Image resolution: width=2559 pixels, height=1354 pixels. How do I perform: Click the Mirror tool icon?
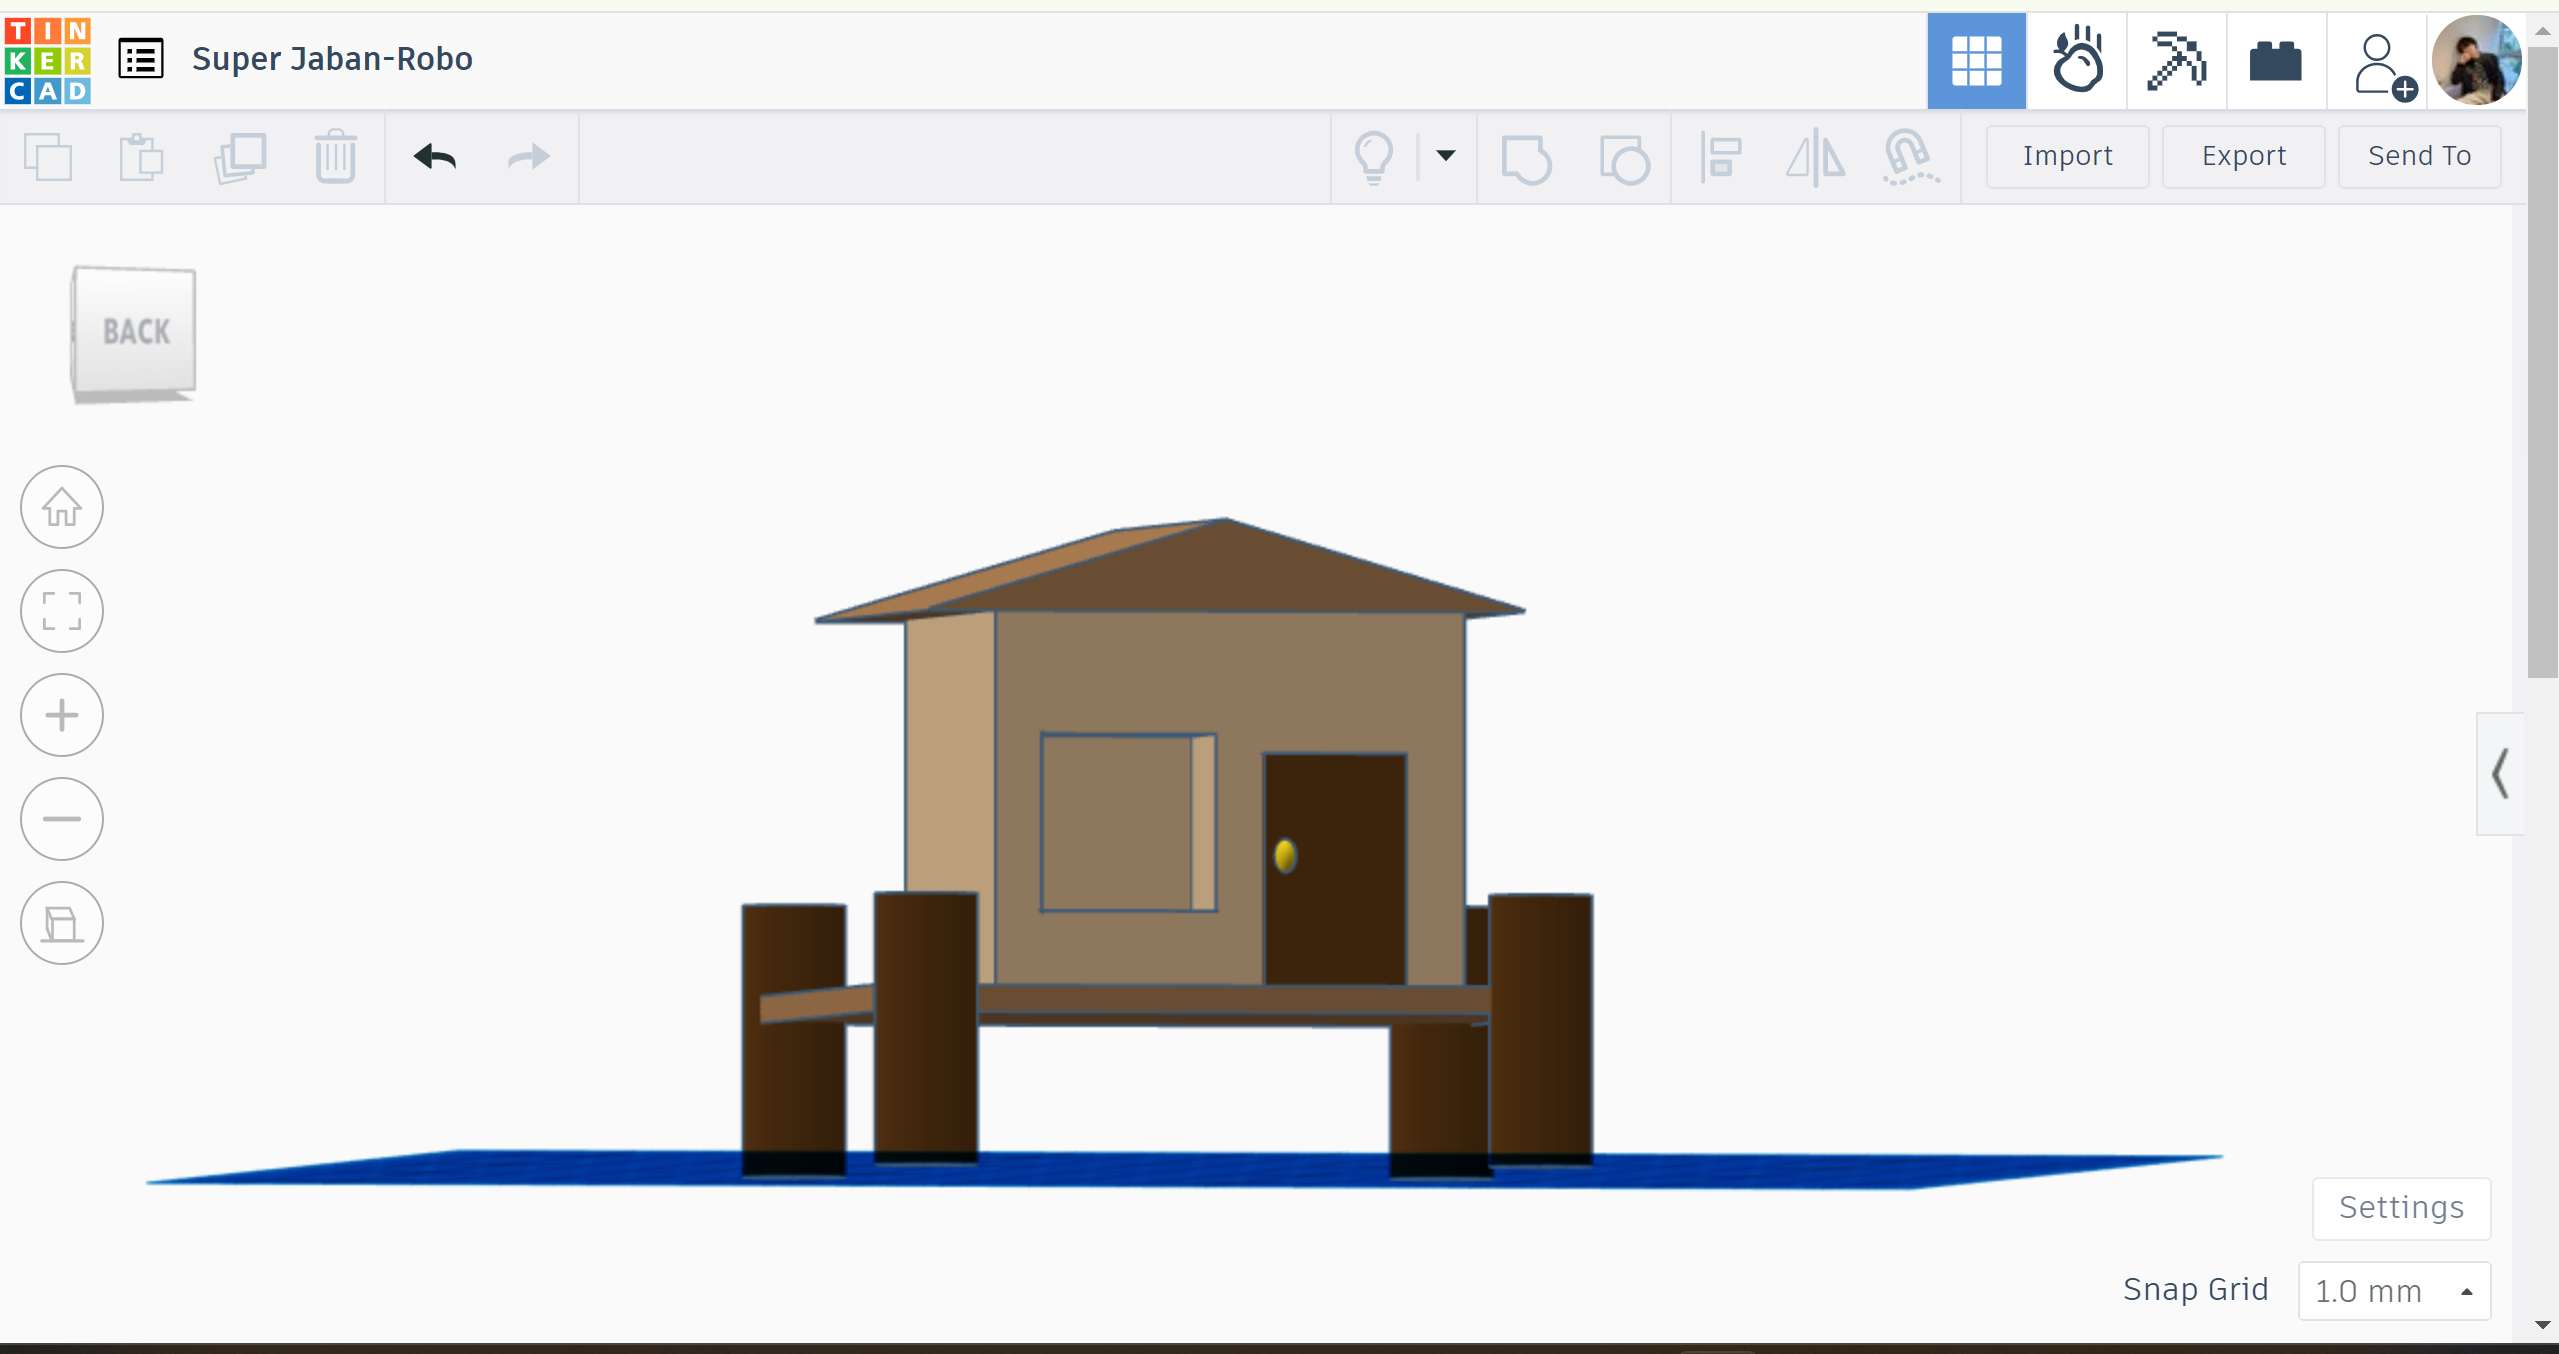(x=1816, y=158)
